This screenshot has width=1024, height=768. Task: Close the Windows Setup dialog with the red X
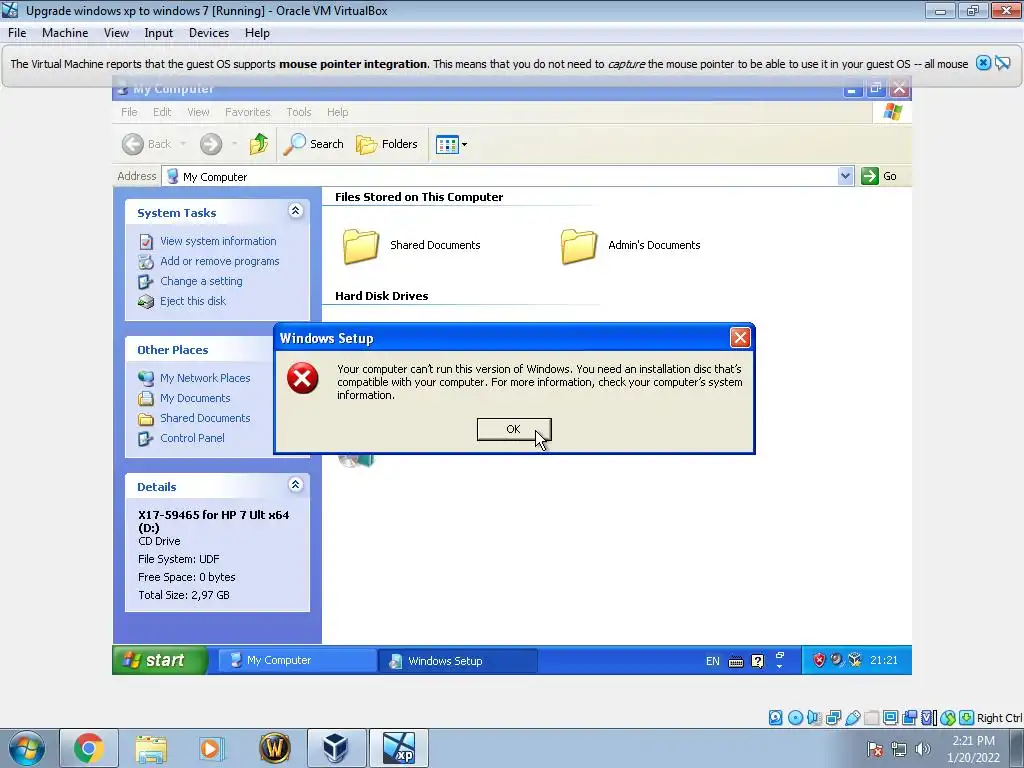[740, 338]
